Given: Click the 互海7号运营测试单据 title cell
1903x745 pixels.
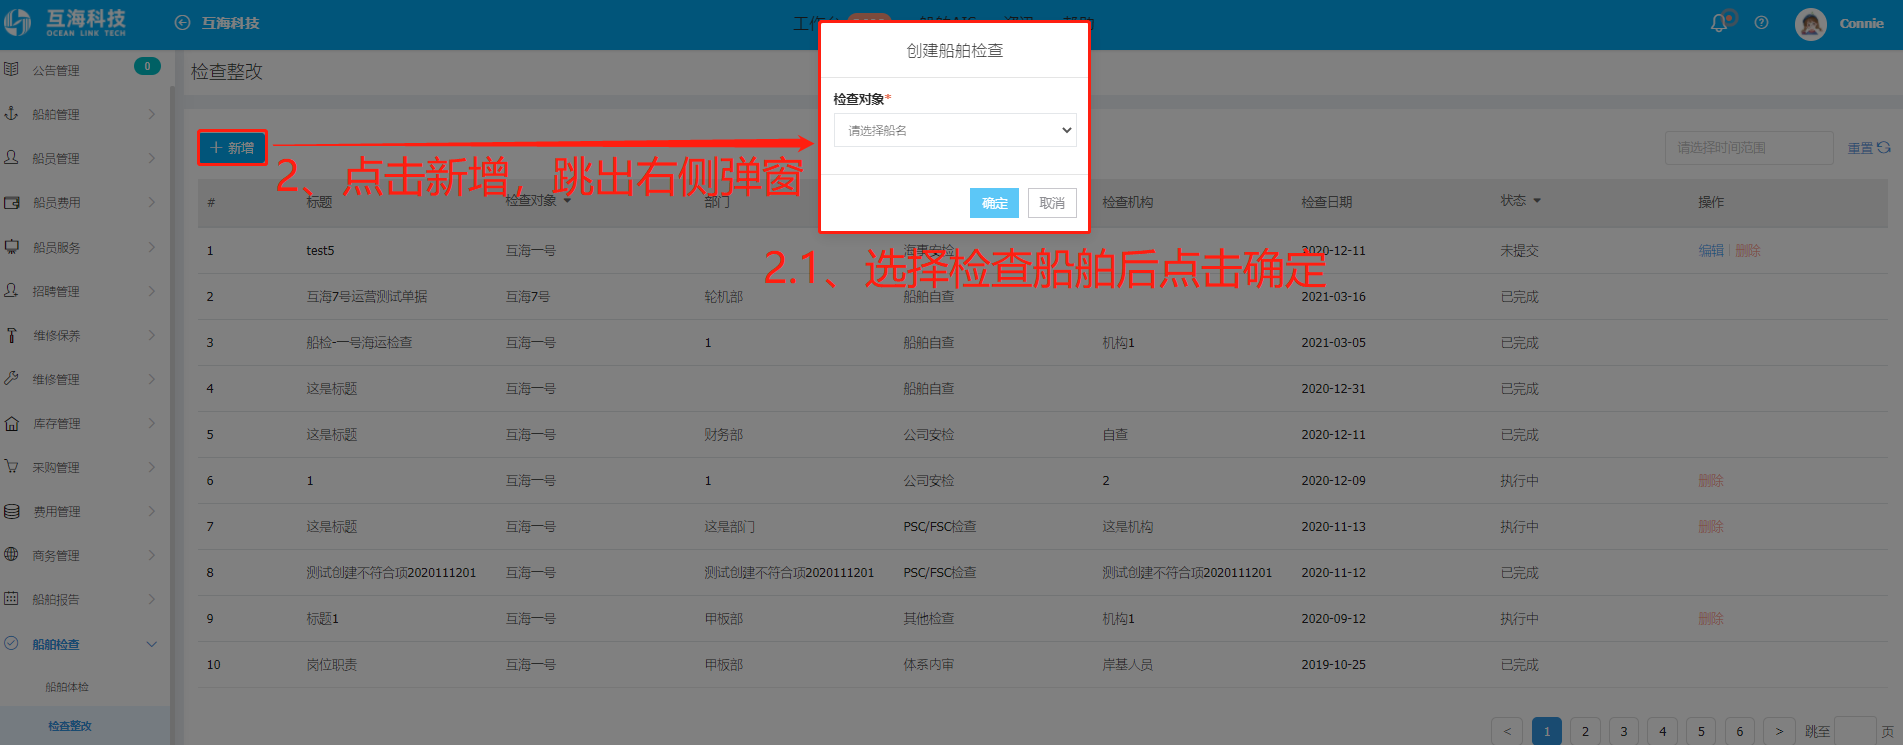Looking at the screenshot, I should point(366,297).
